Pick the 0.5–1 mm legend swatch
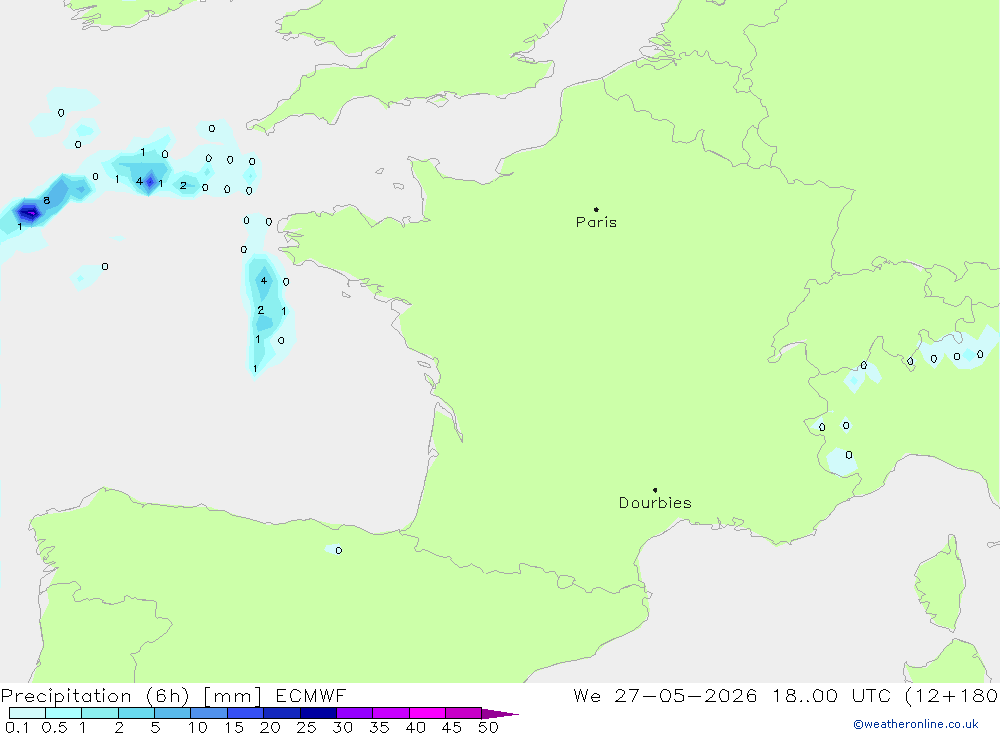The image size is (1000, 733). (x=64, y=713)
